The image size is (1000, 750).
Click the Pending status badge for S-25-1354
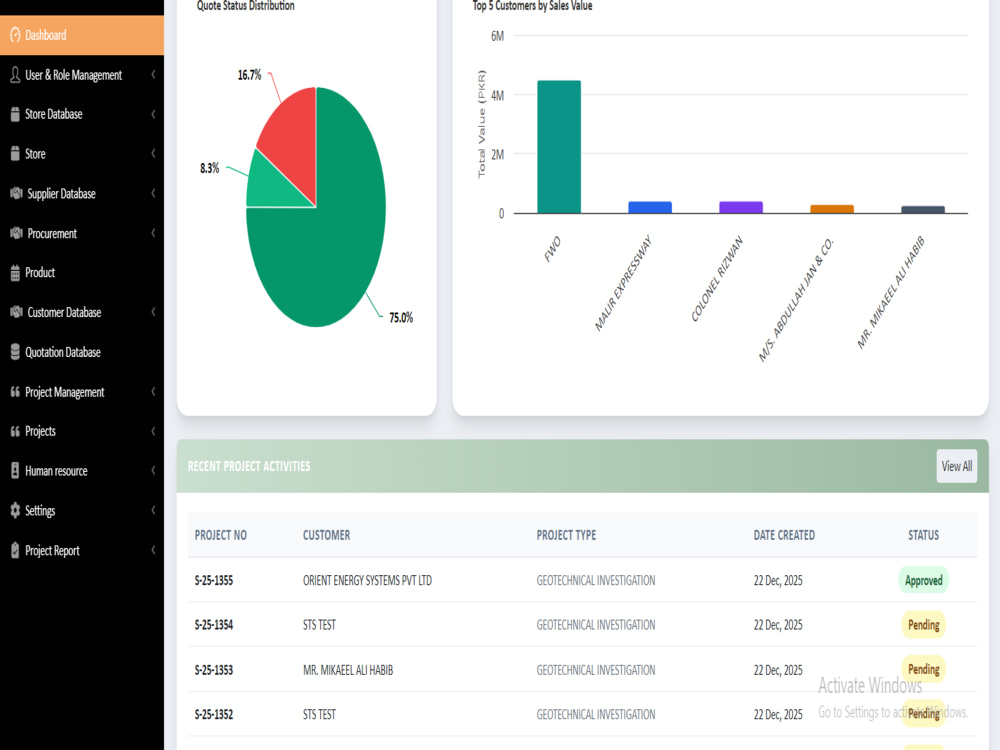click(923, 625)
